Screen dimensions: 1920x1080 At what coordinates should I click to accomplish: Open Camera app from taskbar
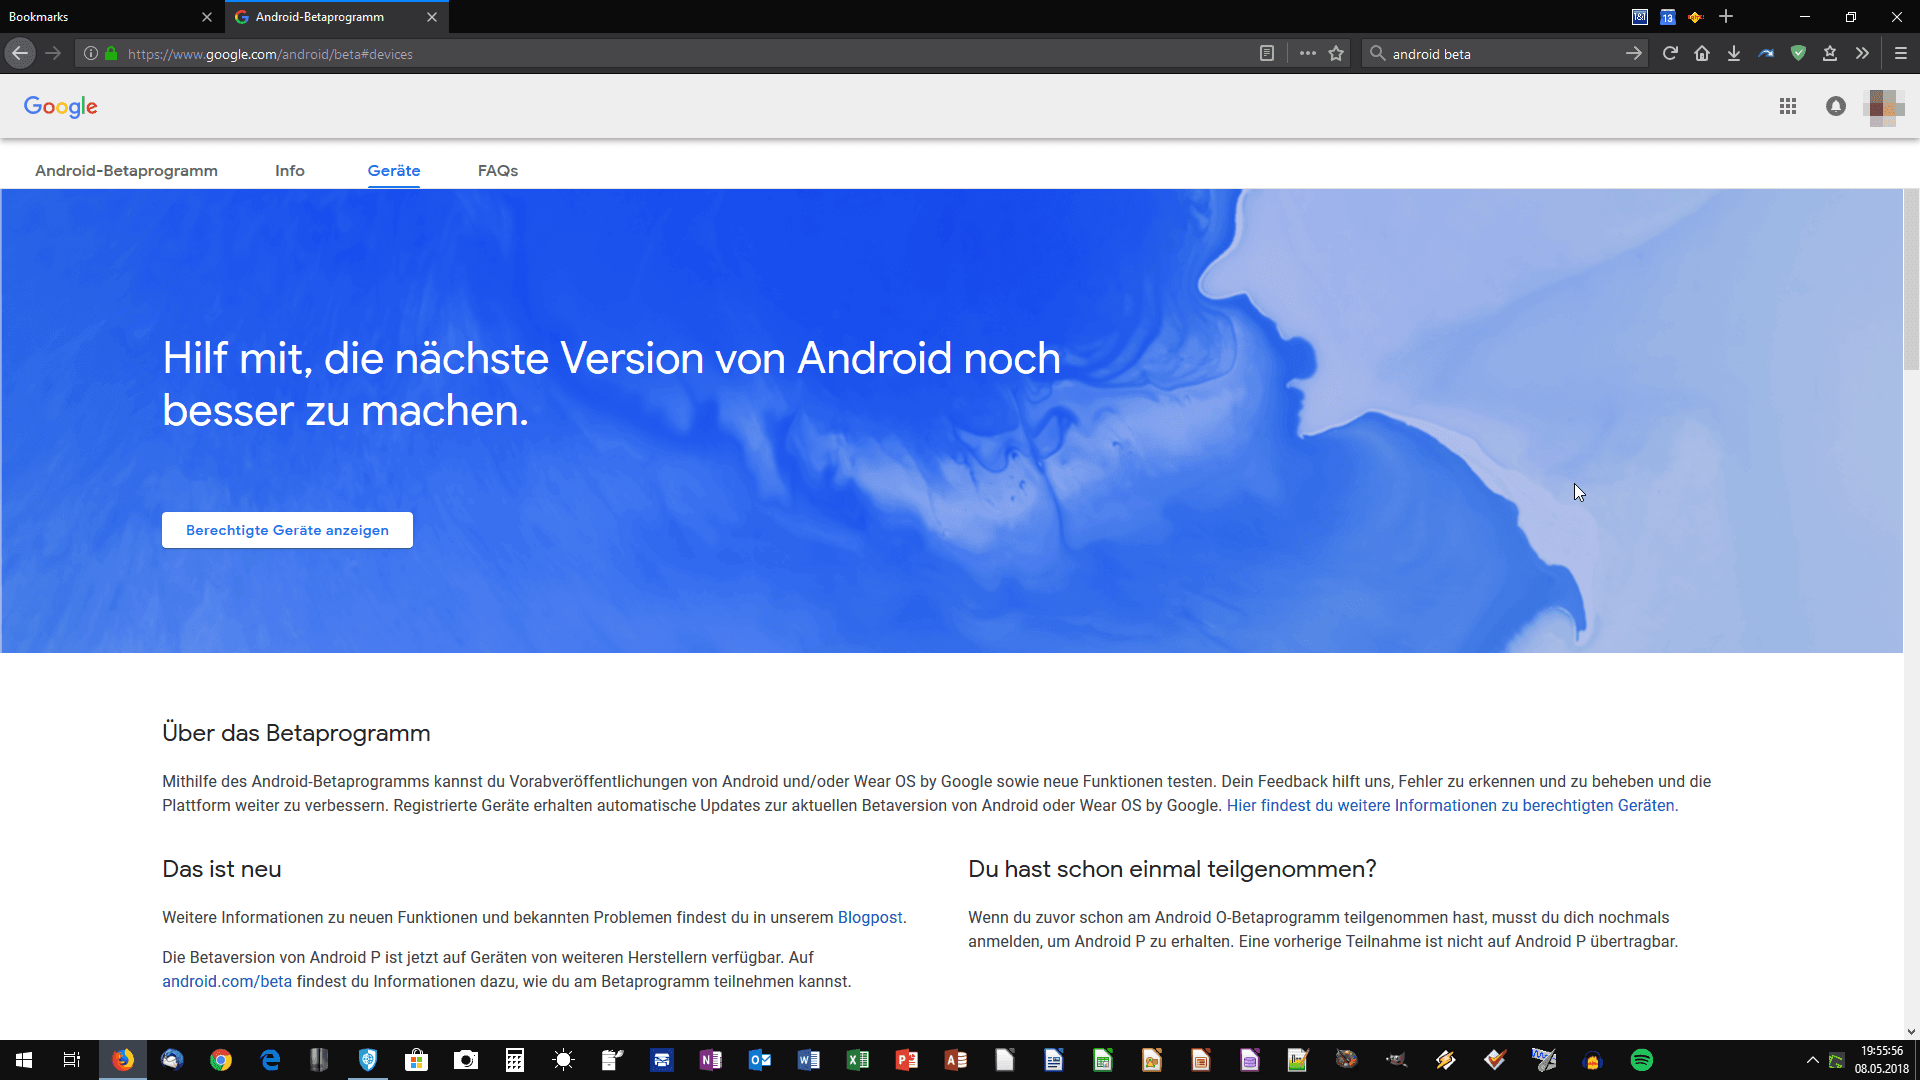click(x=466, y=1060)
